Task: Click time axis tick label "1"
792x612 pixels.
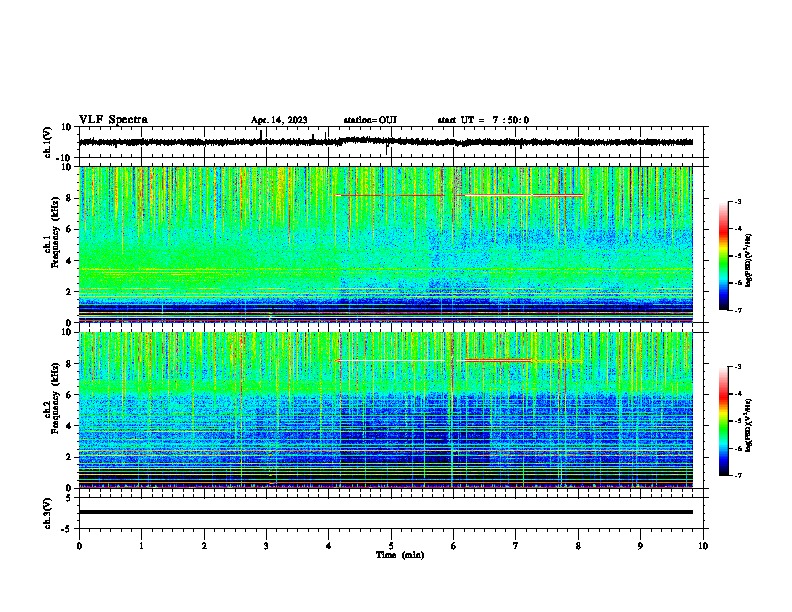Action: tap(141, 546)
